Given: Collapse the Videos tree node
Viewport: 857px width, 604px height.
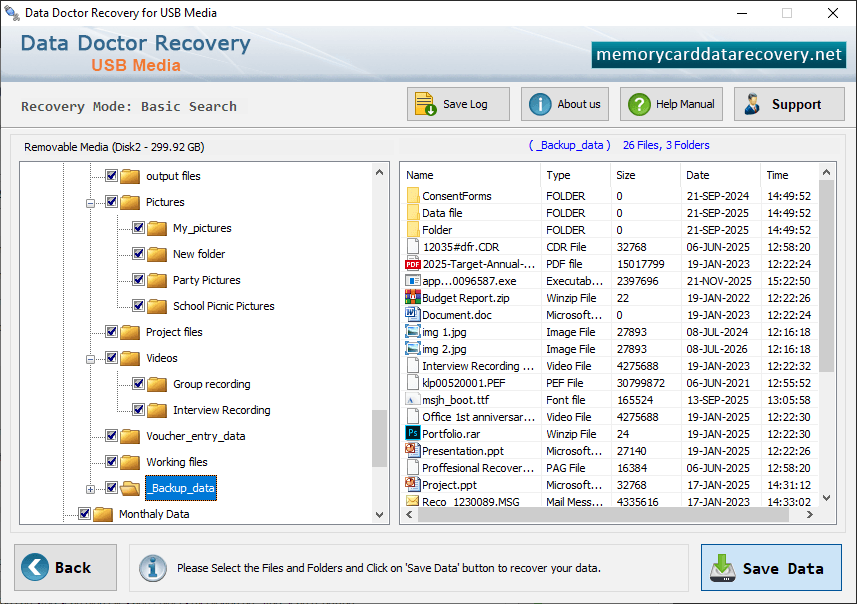Looking at the screenshot, I should tap(90, 359).
